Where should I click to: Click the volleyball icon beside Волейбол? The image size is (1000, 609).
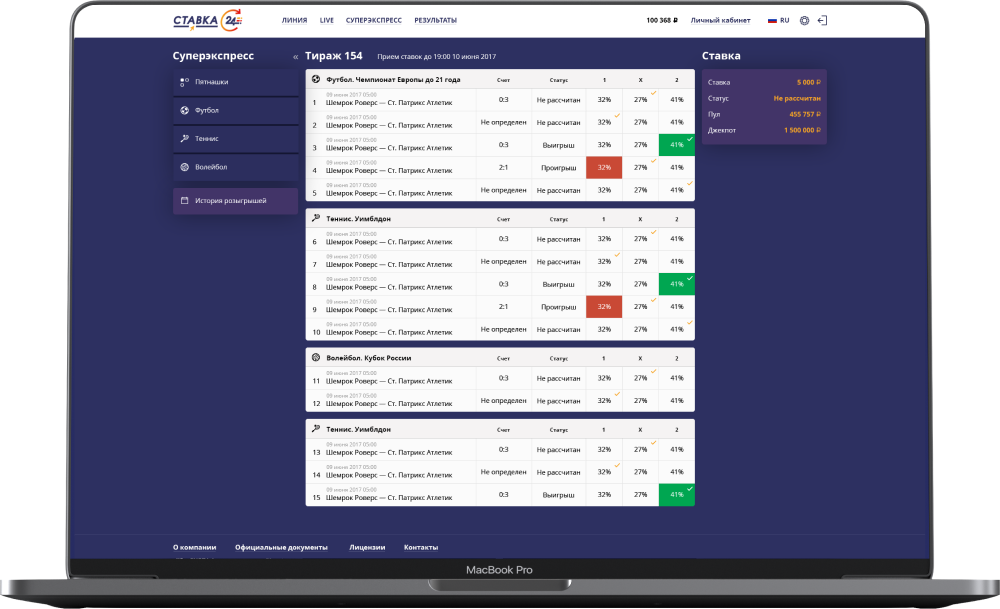coord(185,167)
